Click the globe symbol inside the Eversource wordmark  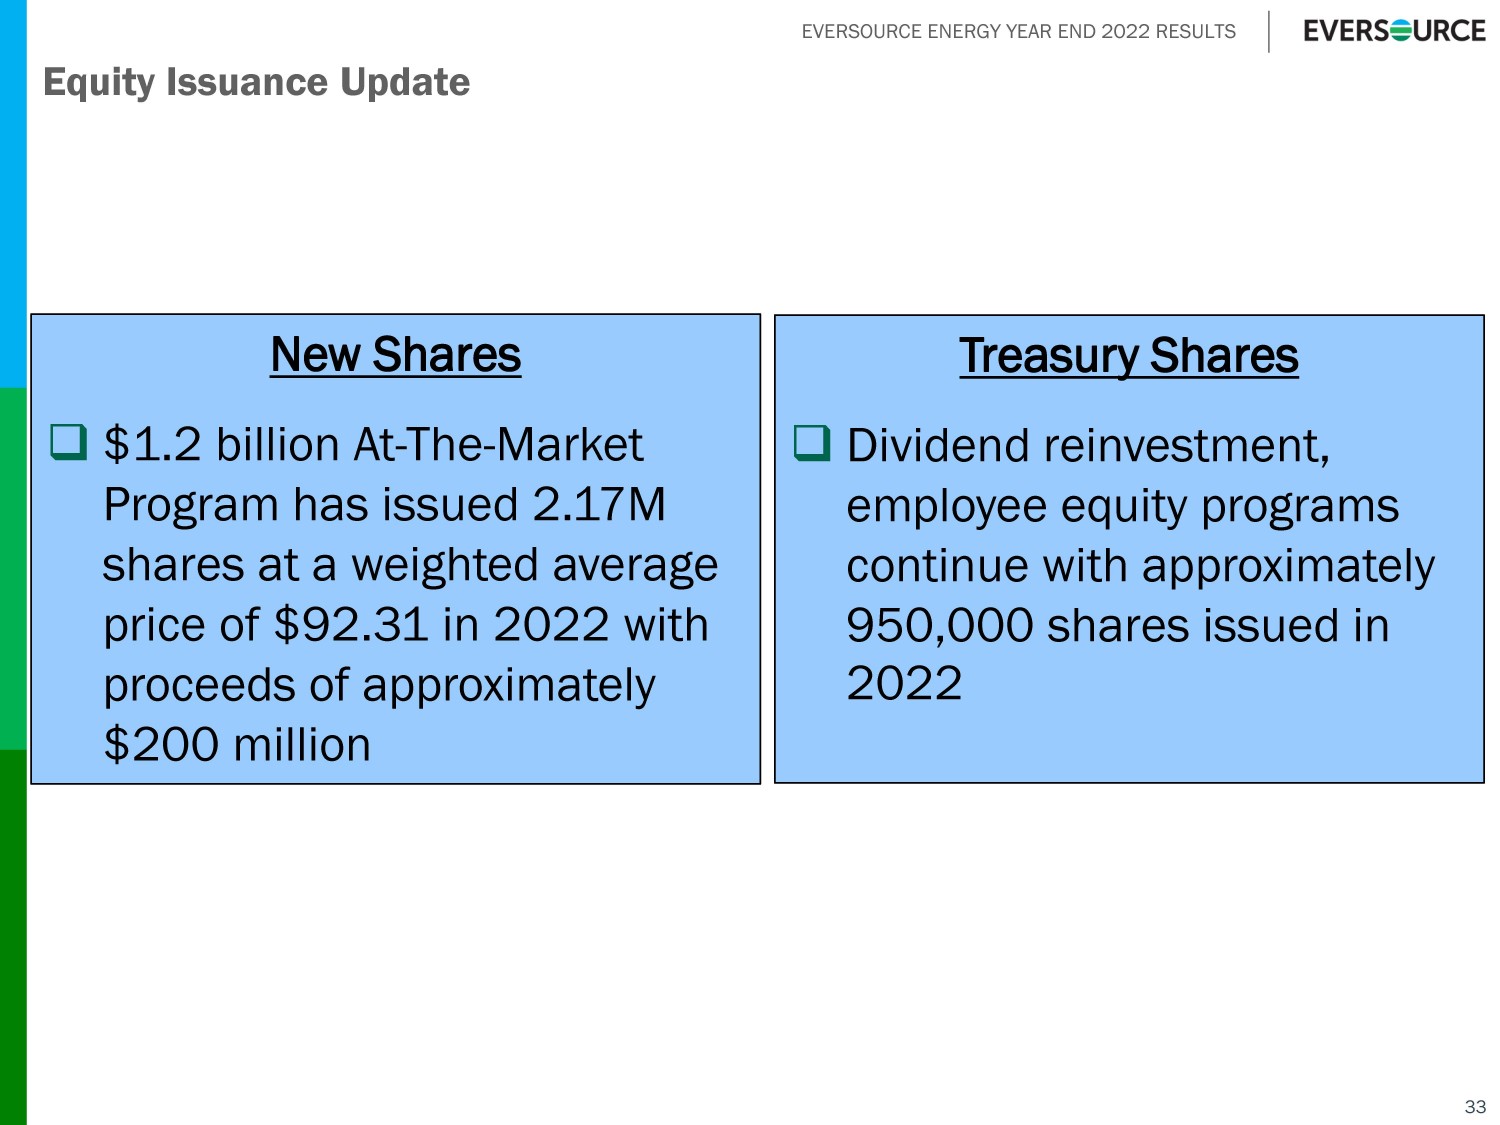pyautogui.click(x=1401, y=31)
